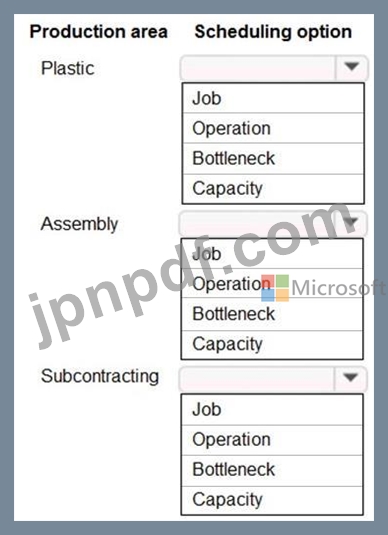The image size is (388, 535).
Task: Open the Assembly scheduling dropdown arrow
Action: [351, 223]
